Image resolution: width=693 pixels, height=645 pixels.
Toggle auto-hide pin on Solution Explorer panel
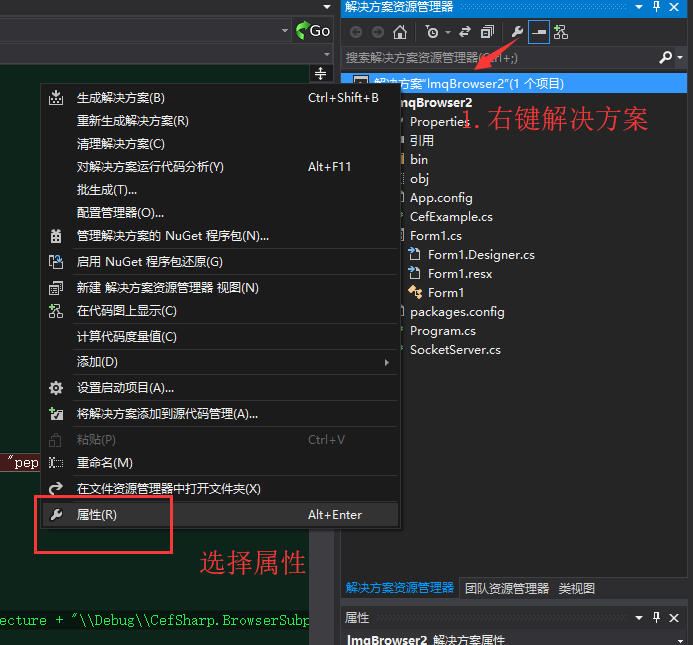656,7
